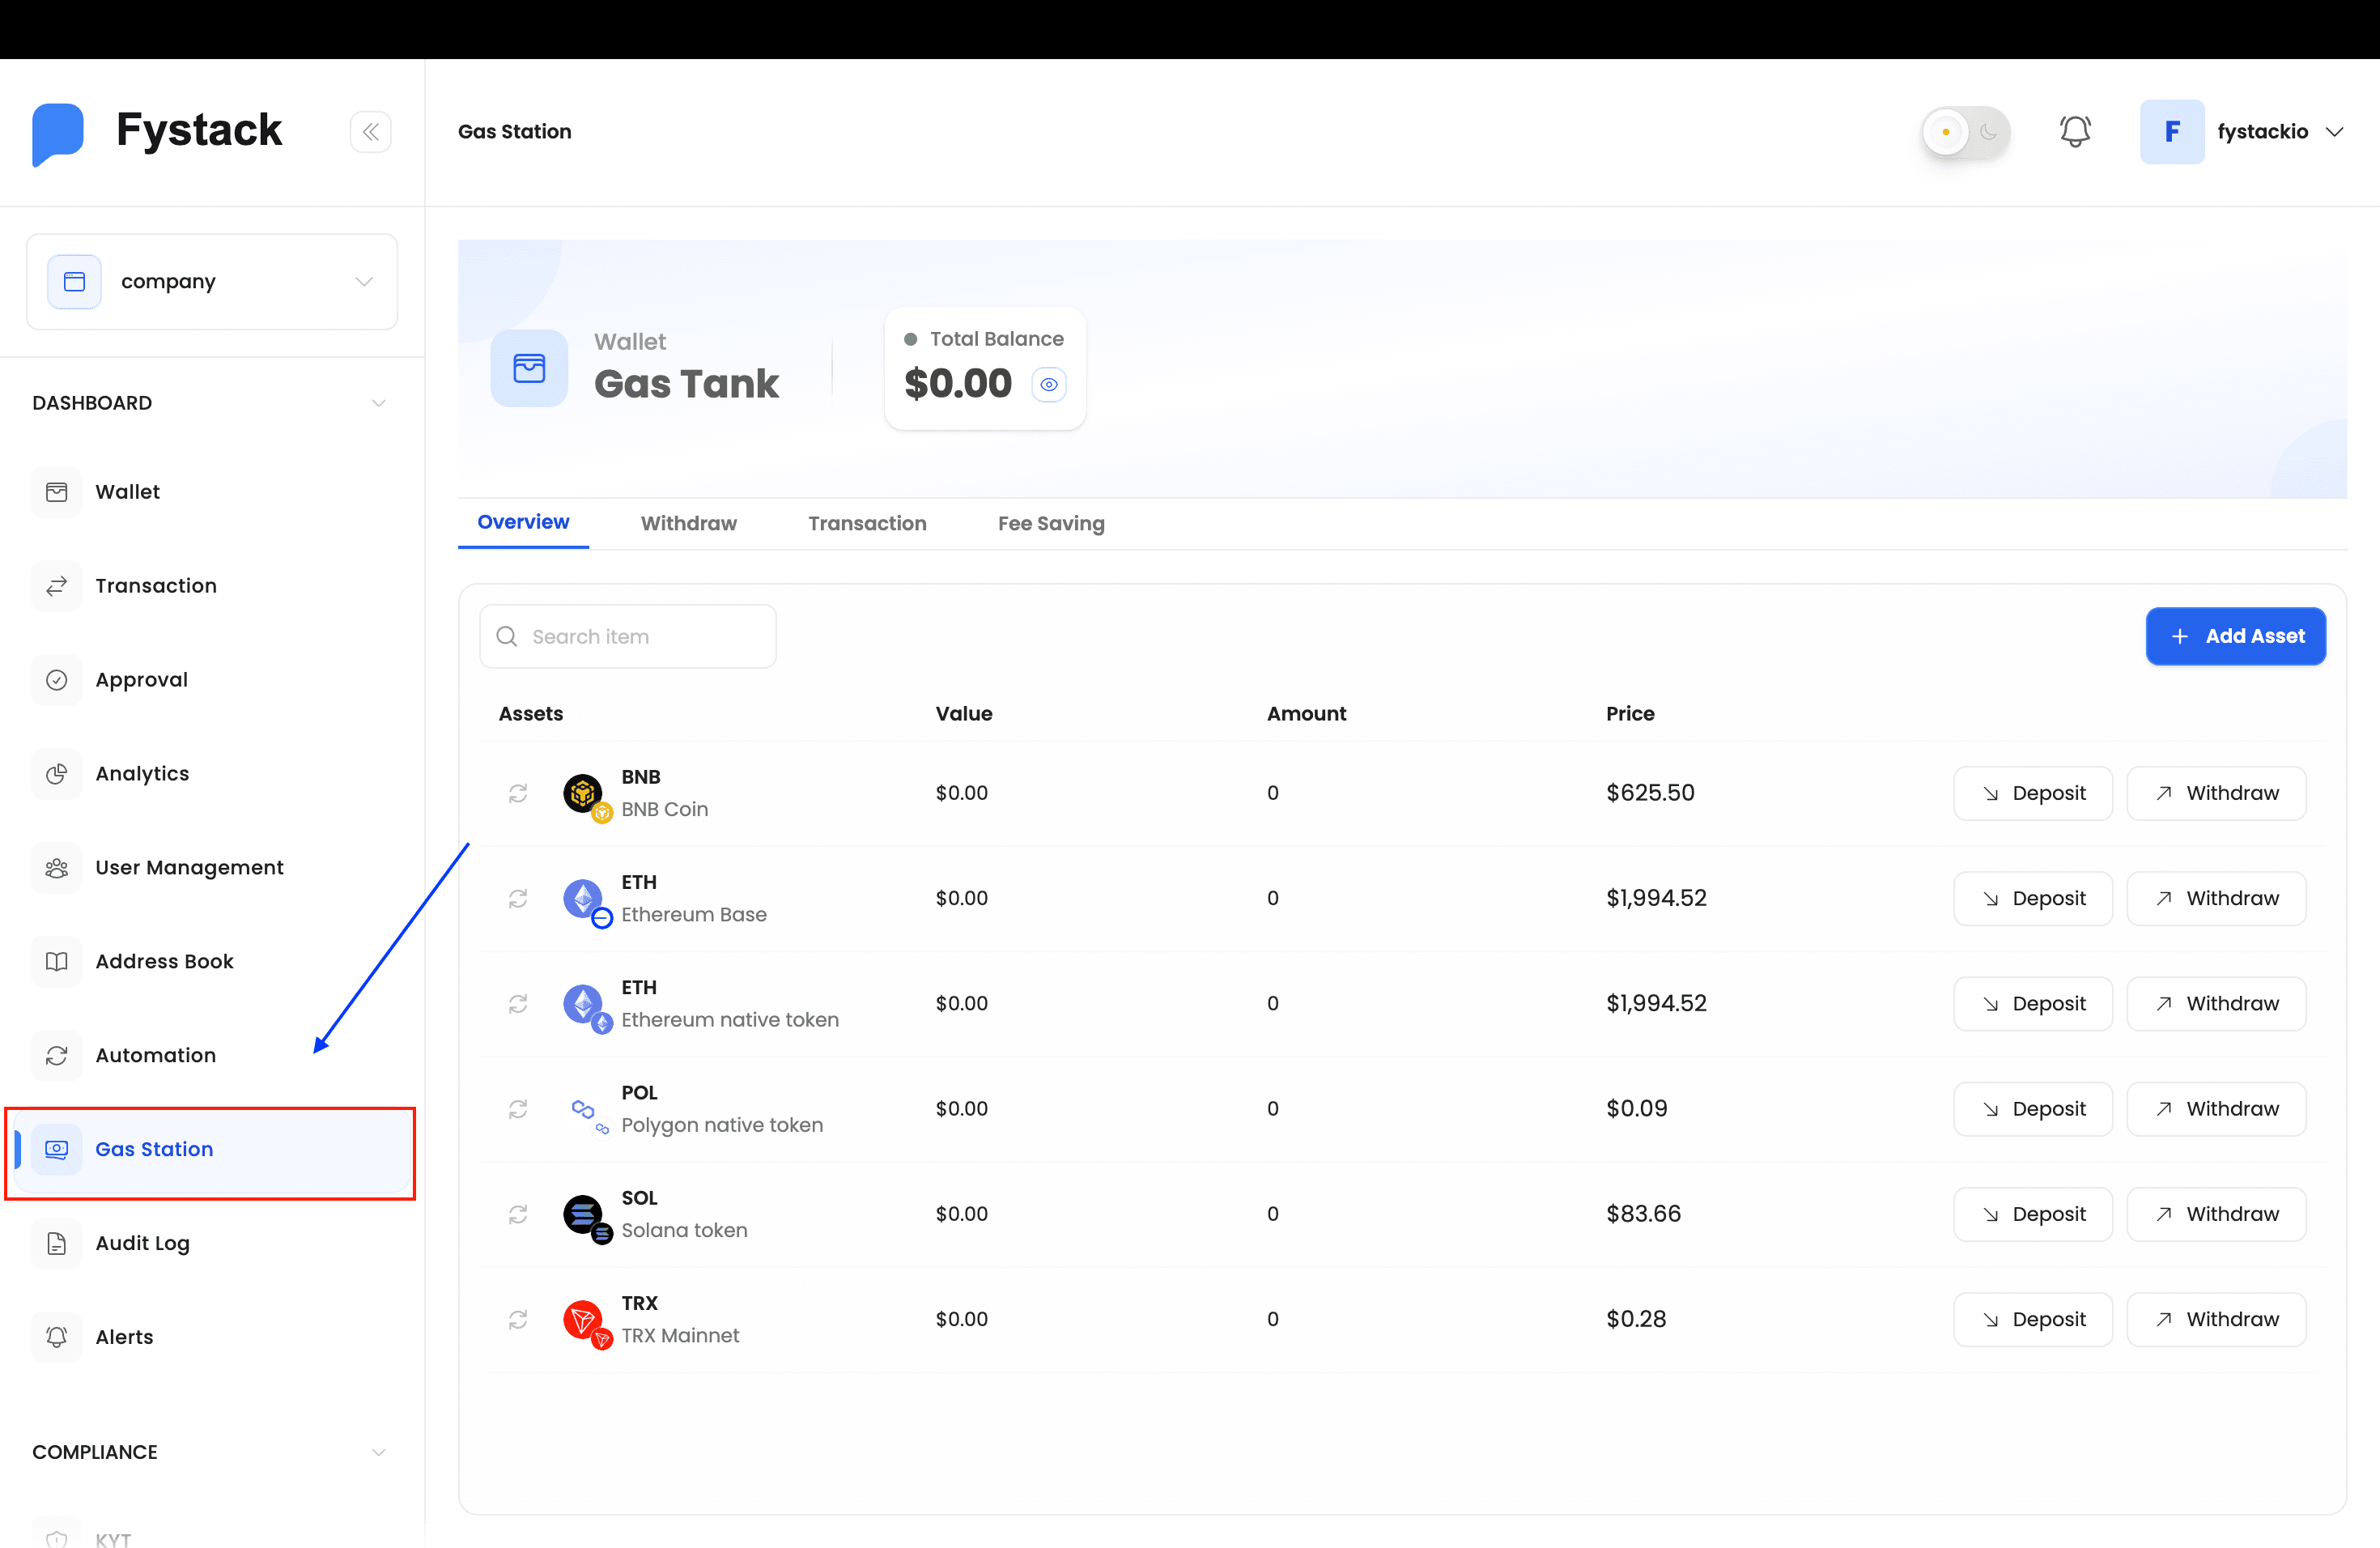Click the Add Asset button

pyautogui.click(x=2236, y=636)
